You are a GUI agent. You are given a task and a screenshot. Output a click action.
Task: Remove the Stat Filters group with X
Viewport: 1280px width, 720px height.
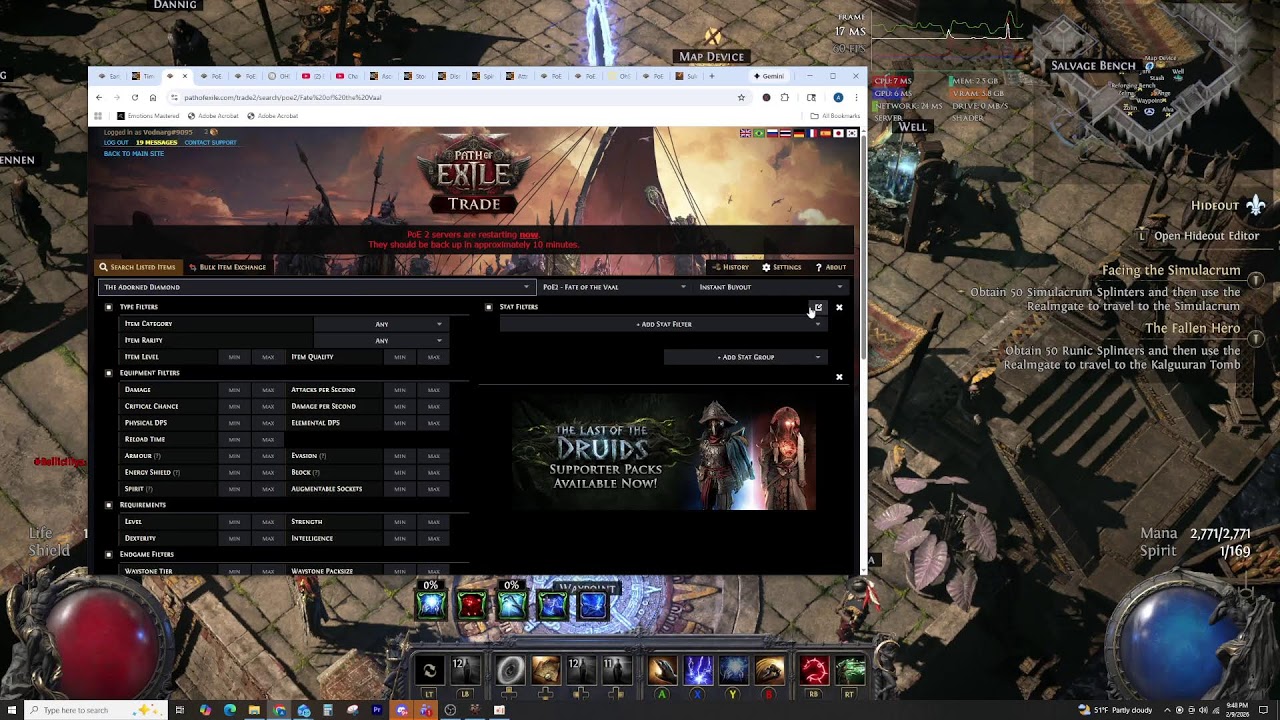pos(839,307)
